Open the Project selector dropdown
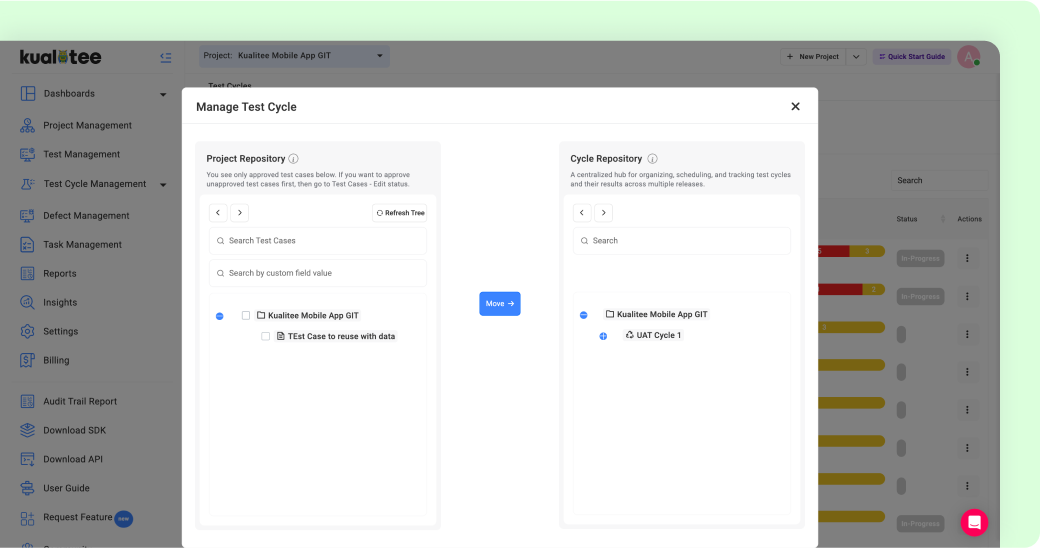The image size is (1040, 548). tap(294, 56)
